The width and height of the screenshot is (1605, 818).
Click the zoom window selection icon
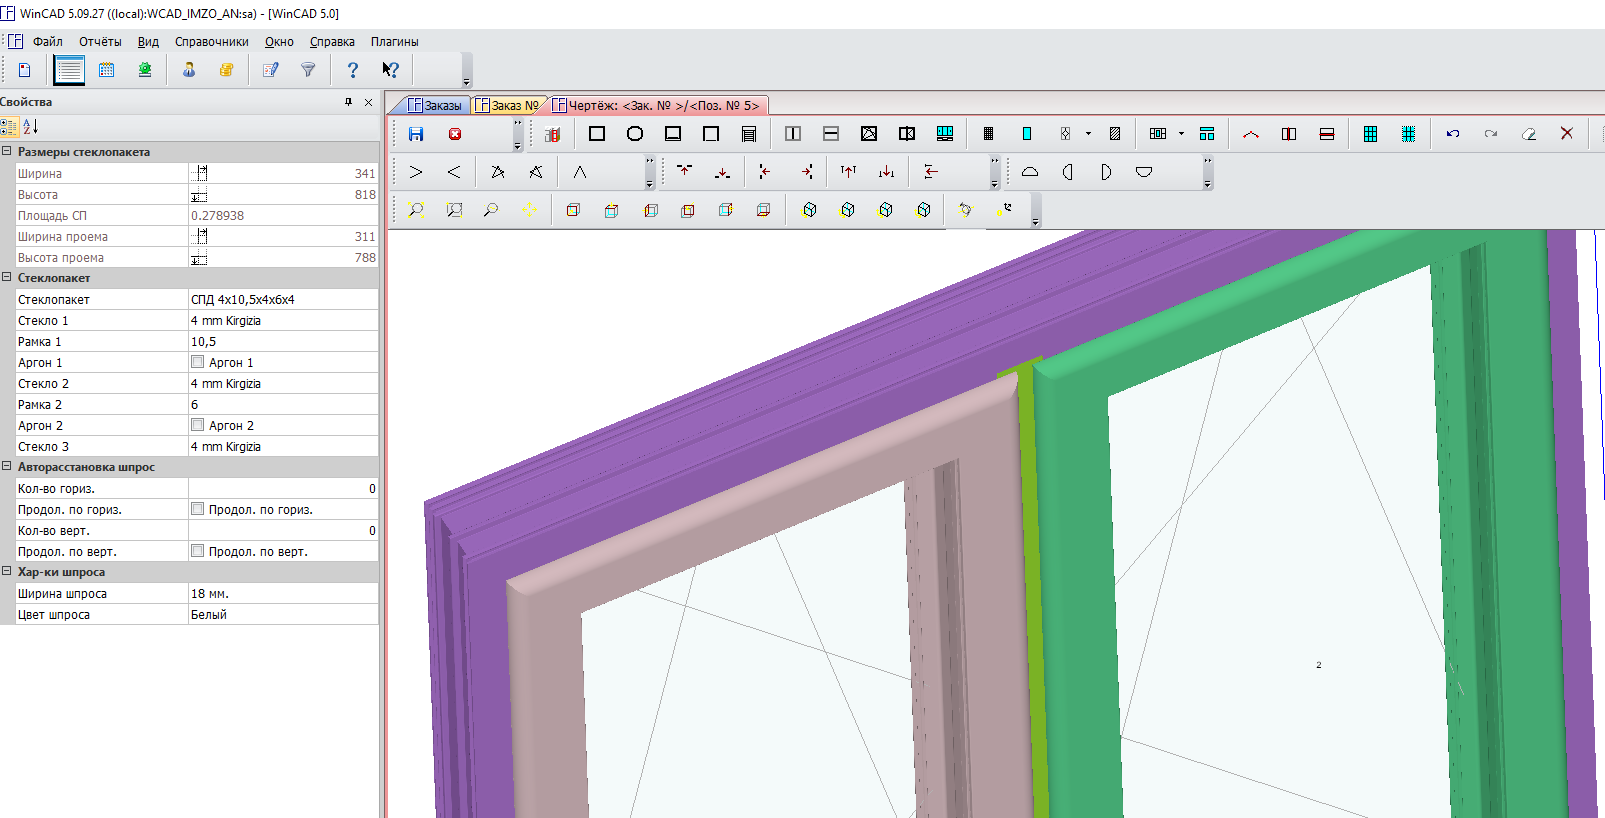[454, 210]
